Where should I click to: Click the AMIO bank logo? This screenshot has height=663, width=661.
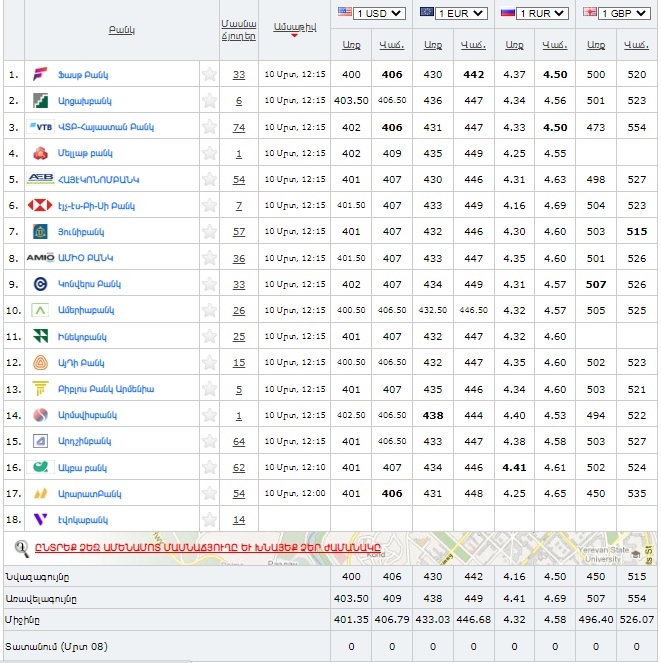tap(40, 258)
